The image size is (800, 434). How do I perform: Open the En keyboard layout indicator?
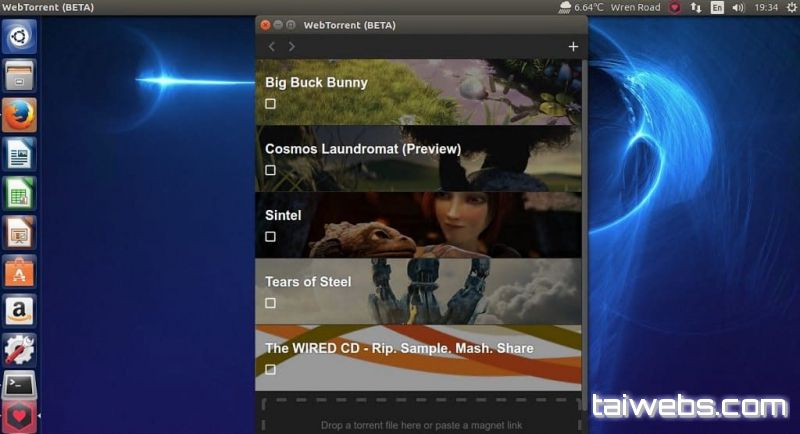click(717, 7)
